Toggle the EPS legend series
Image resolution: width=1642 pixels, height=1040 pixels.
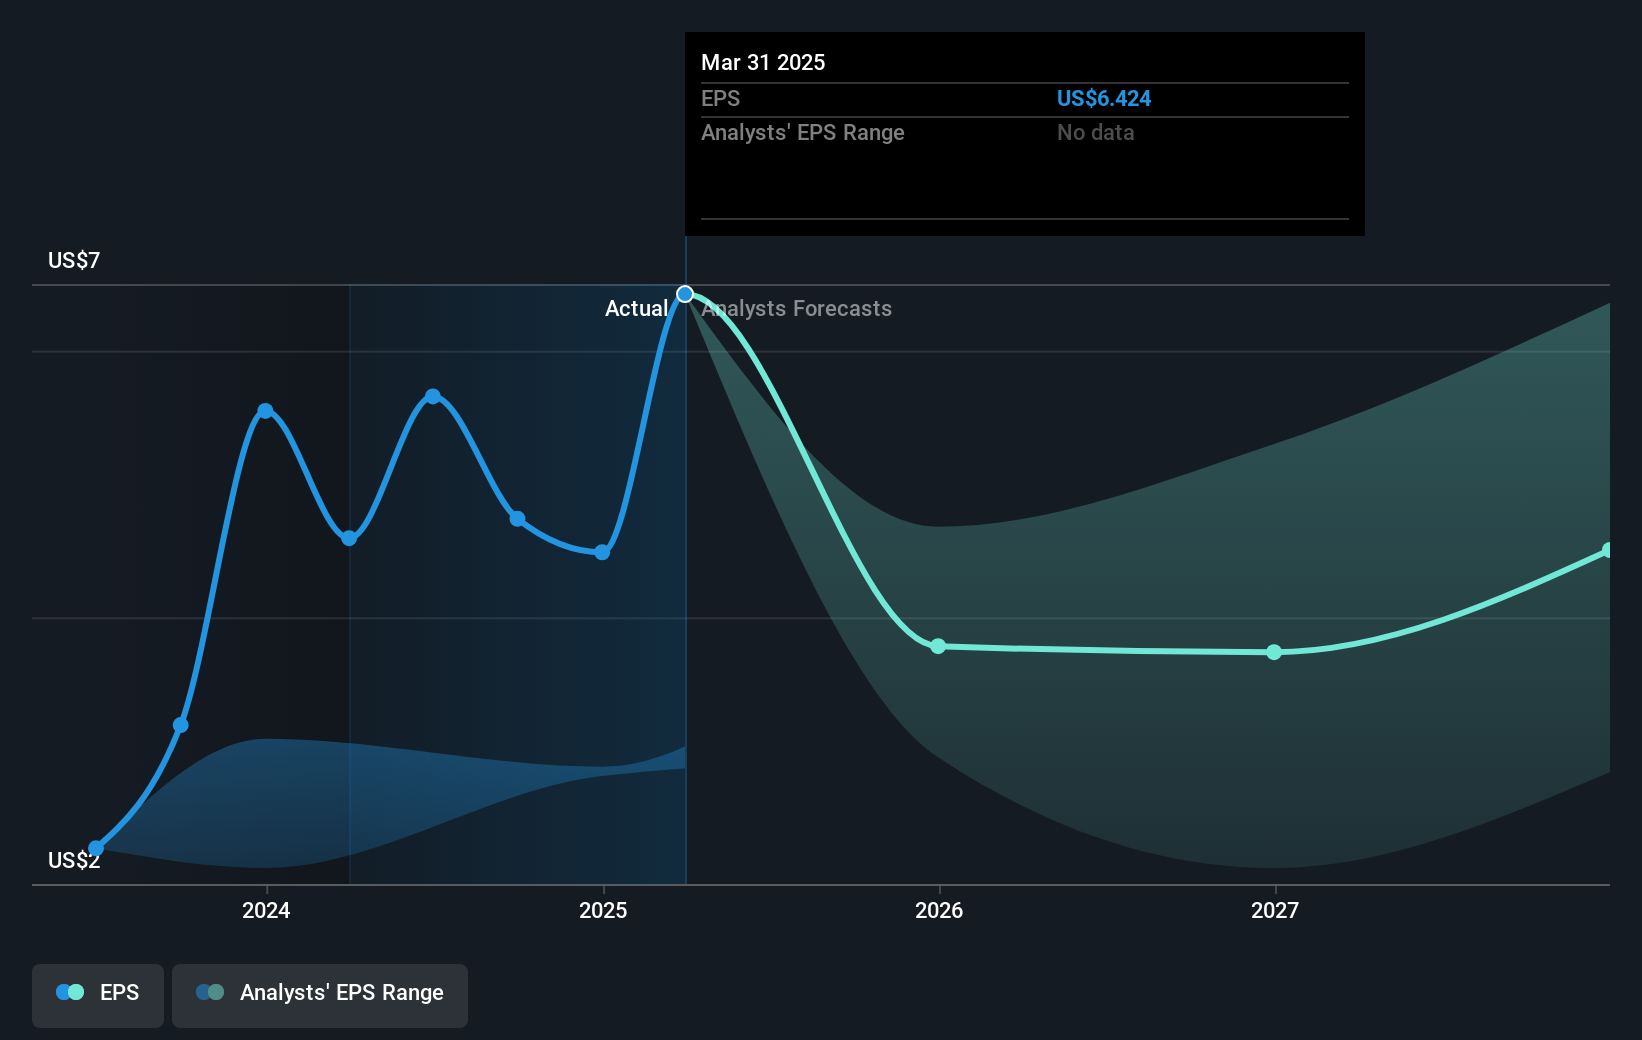[x=98, y=995]
